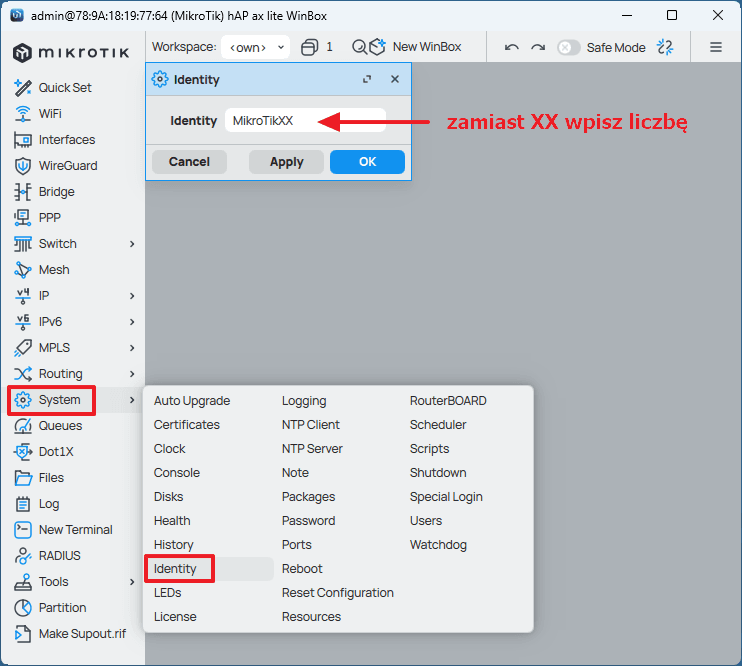Open the Workspace dropdown

pos(254,47)
